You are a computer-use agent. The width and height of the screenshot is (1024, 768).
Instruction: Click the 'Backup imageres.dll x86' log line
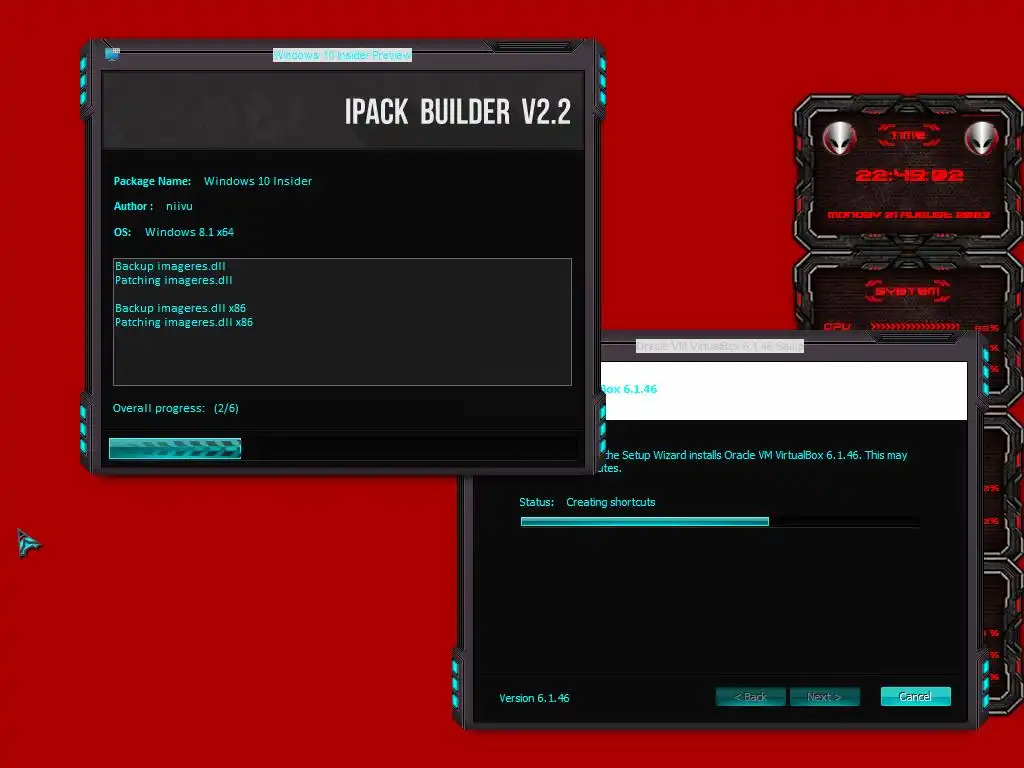pyautogui.click(x=180, y=308)
